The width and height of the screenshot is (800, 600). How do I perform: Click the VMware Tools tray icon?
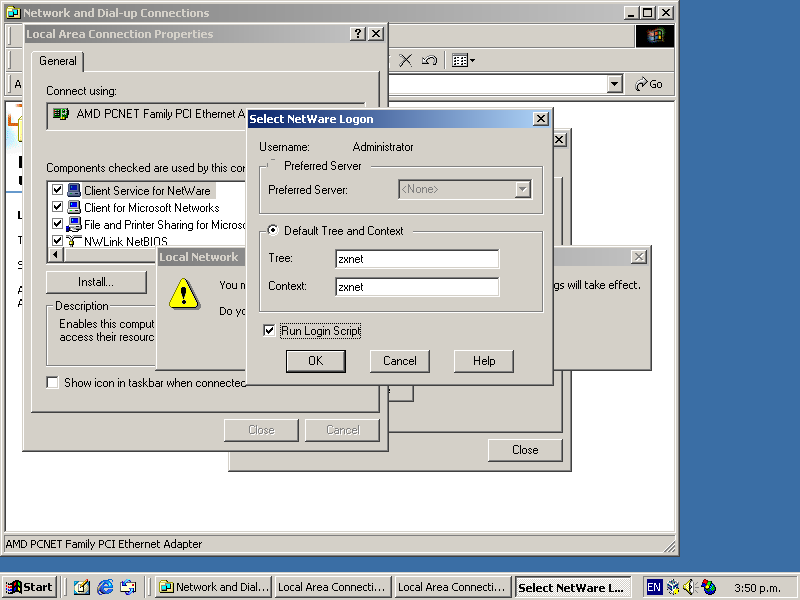tap(673, 587)
